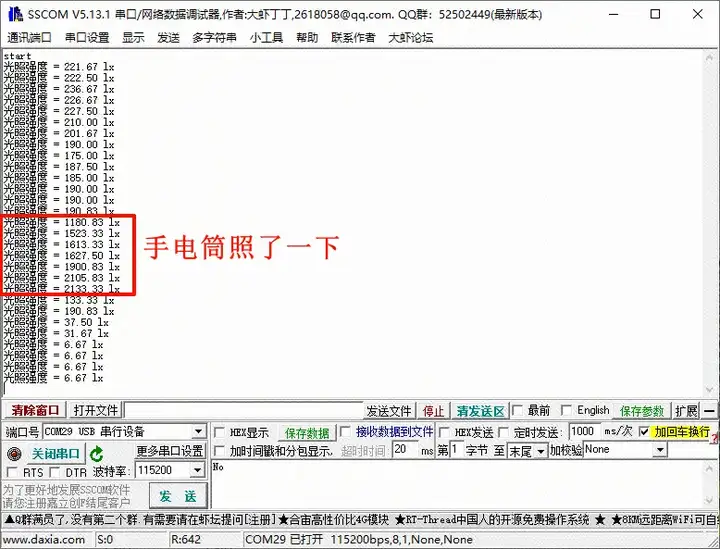Click the send area scrollbar down arrow
This screenshot has height=549, width=720.
point(710,500)
